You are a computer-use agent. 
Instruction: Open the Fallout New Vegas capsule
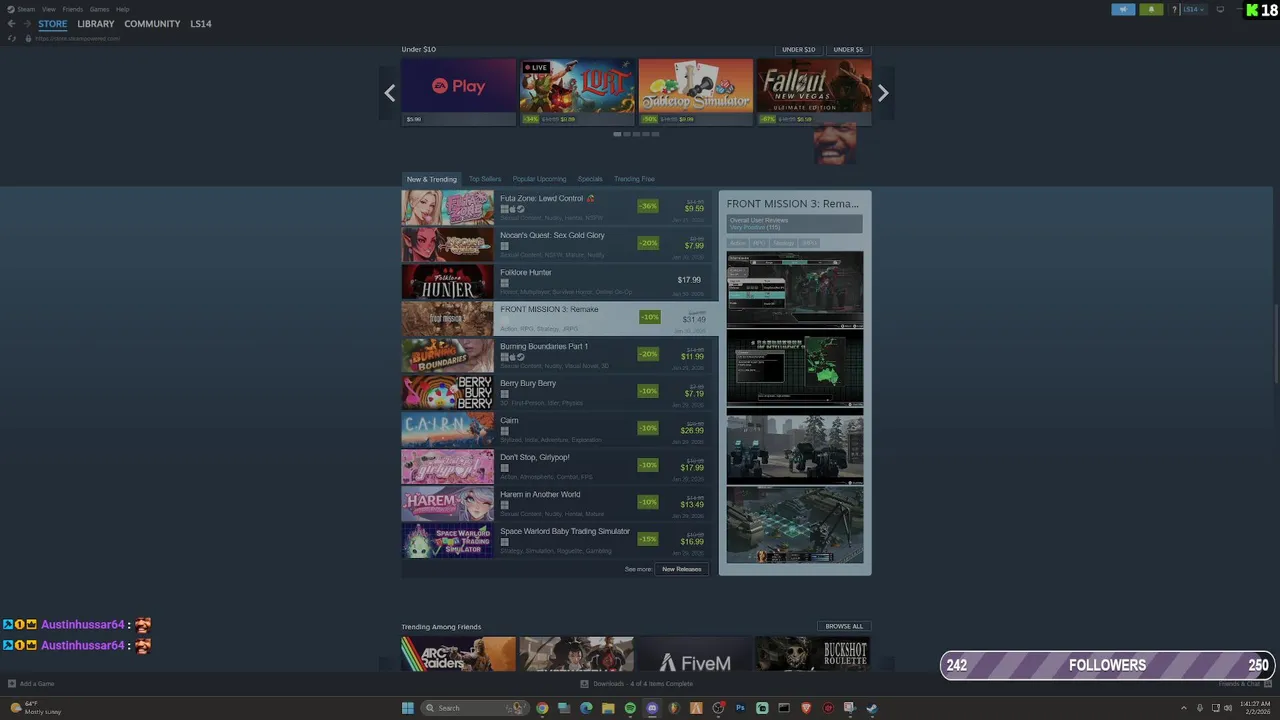click(x=813, y=91)
